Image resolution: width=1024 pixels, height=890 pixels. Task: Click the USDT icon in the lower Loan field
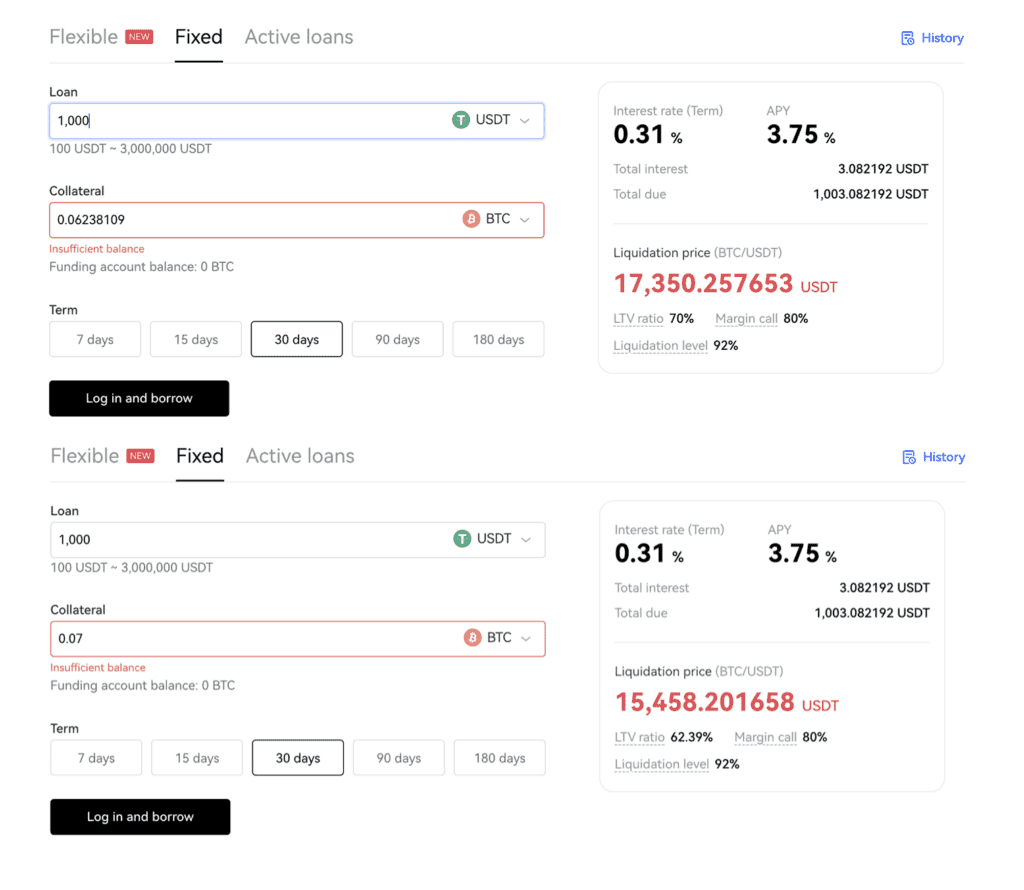click(x=462, y=538)
